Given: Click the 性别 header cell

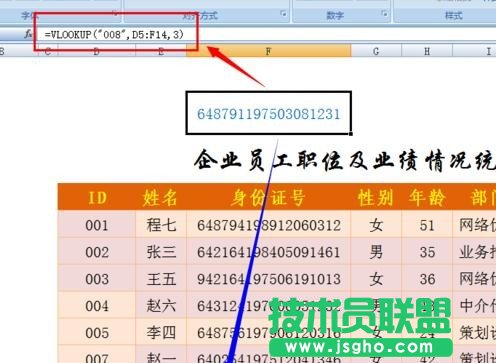Looking at the screenshot, I should pyautogui.click(x=376, y=197).
